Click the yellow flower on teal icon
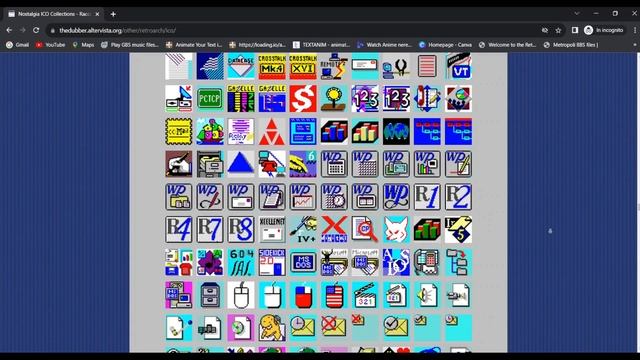The width and height of the screenshot is (640, 360). [x=334, y=99]
